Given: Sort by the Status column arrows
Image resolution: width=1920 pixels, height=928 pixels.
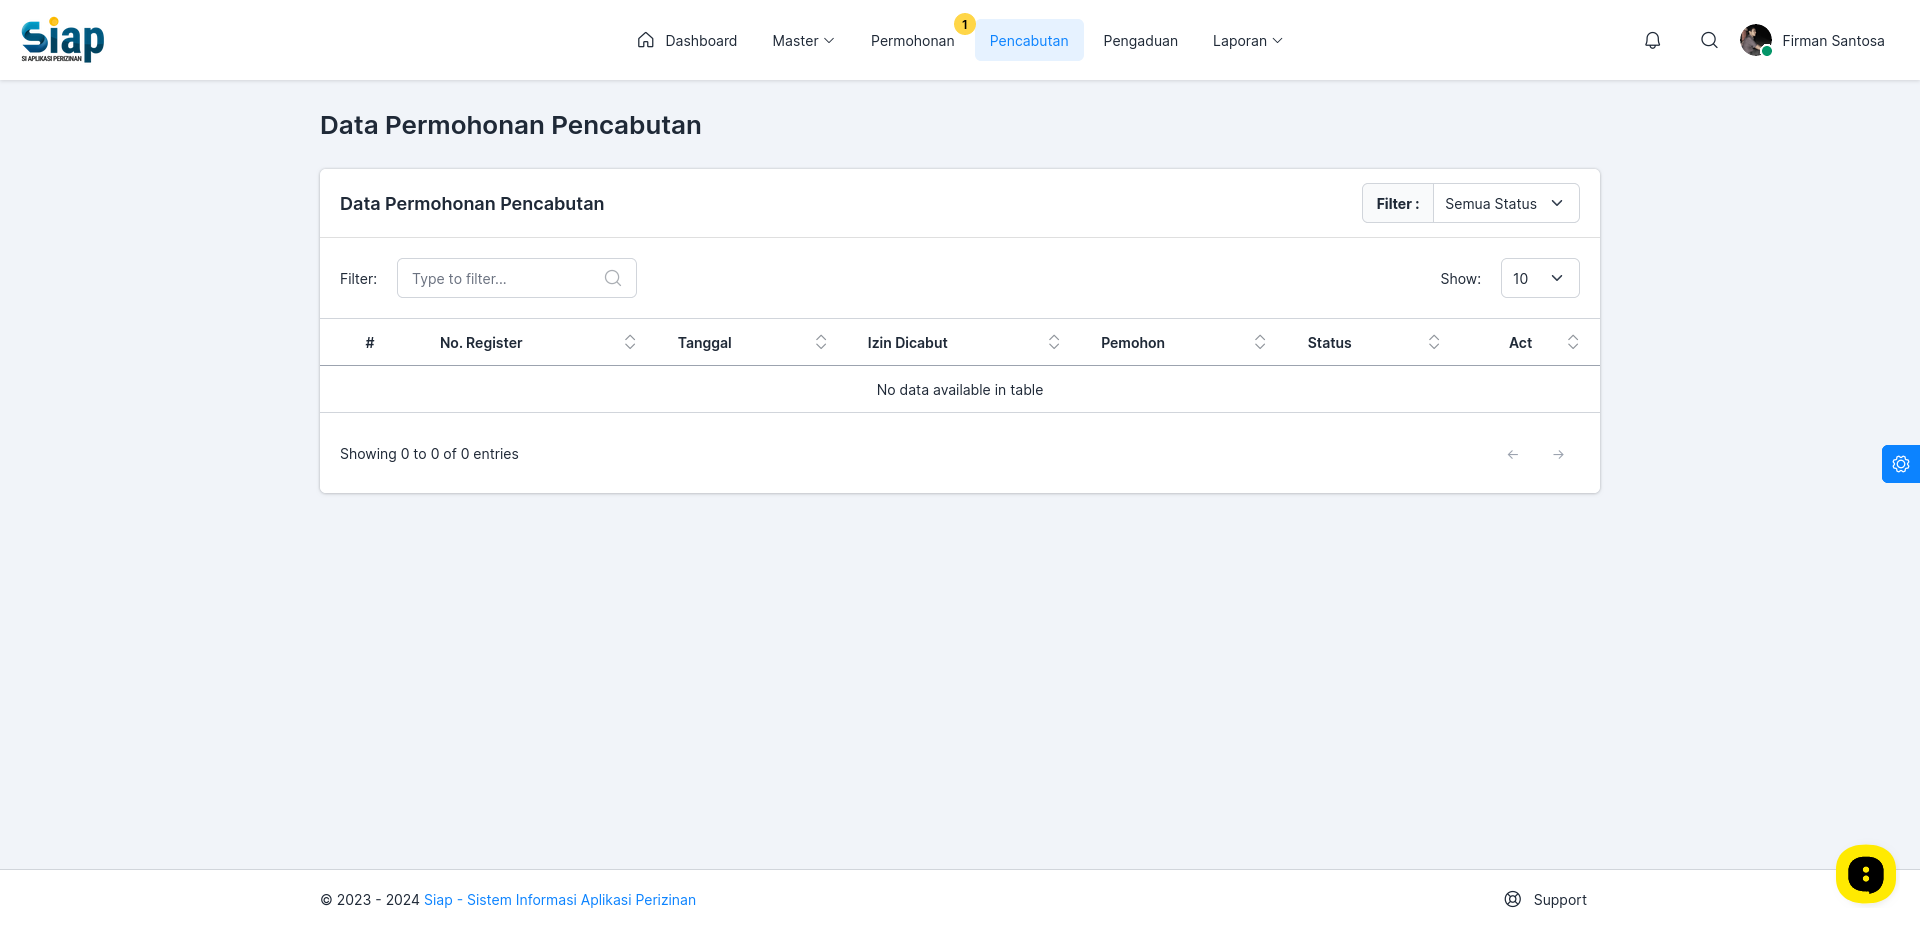Looking at the screenshot, I should tap(1434, 342).
